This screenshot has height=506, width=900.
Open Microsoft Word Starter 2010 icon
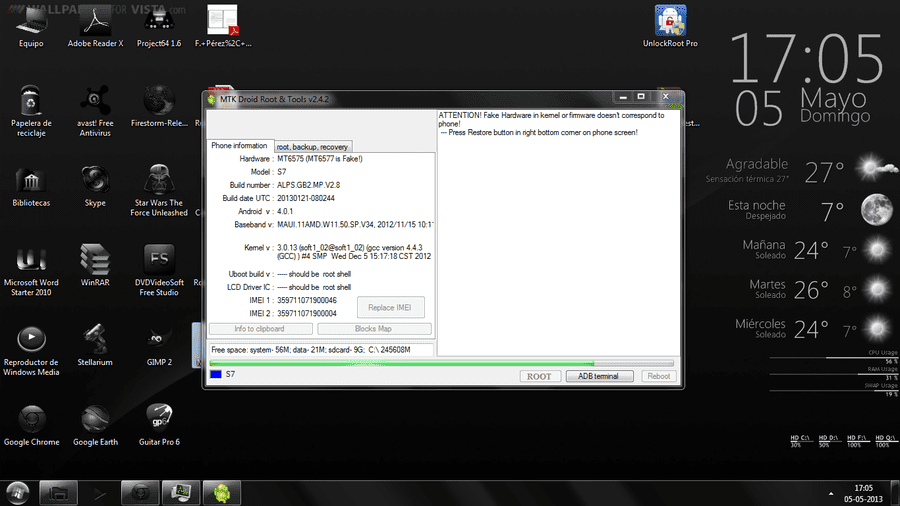(x=31, y=271)
